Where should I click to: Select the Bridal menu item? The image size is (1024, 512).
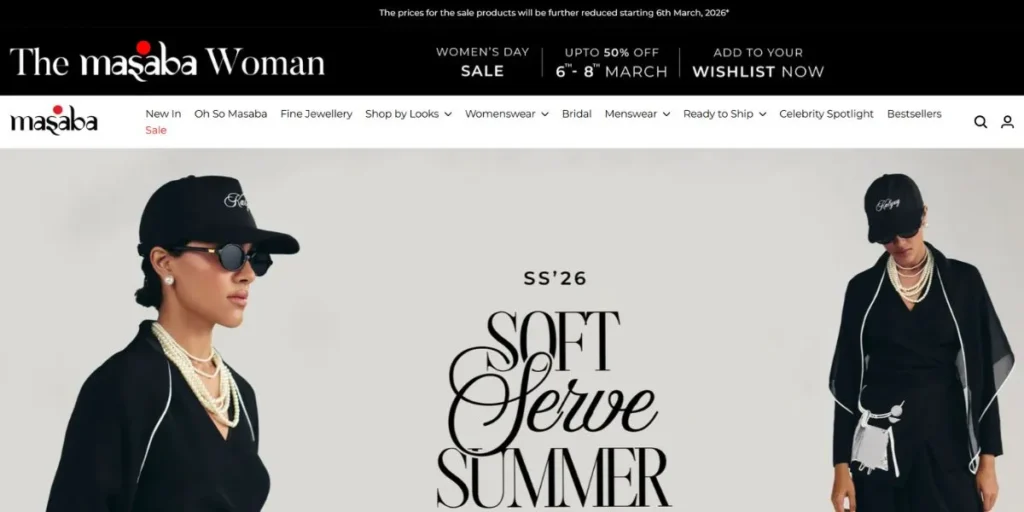[577, 114]
